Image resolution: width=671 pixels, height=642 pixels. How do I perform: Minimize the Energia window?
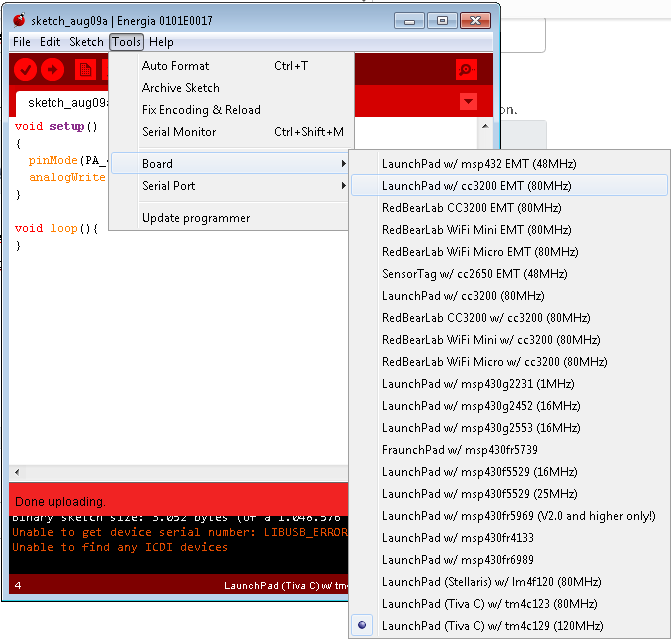[409, 21]
